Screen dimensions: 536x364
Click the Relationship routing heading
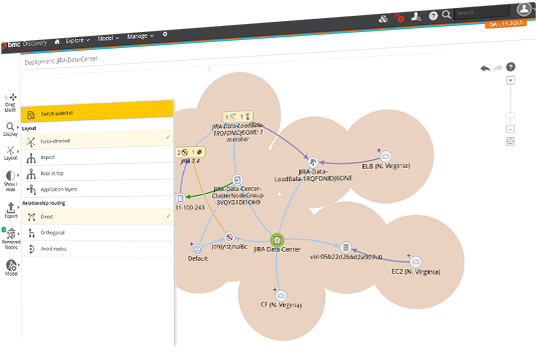pos(44,203)
